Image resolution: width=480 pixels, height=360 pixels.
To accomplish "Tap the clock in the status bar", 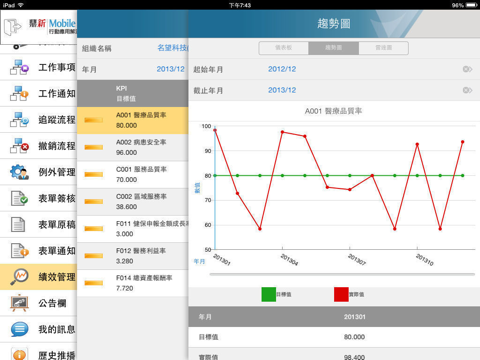I will click(x=240, y=5).
